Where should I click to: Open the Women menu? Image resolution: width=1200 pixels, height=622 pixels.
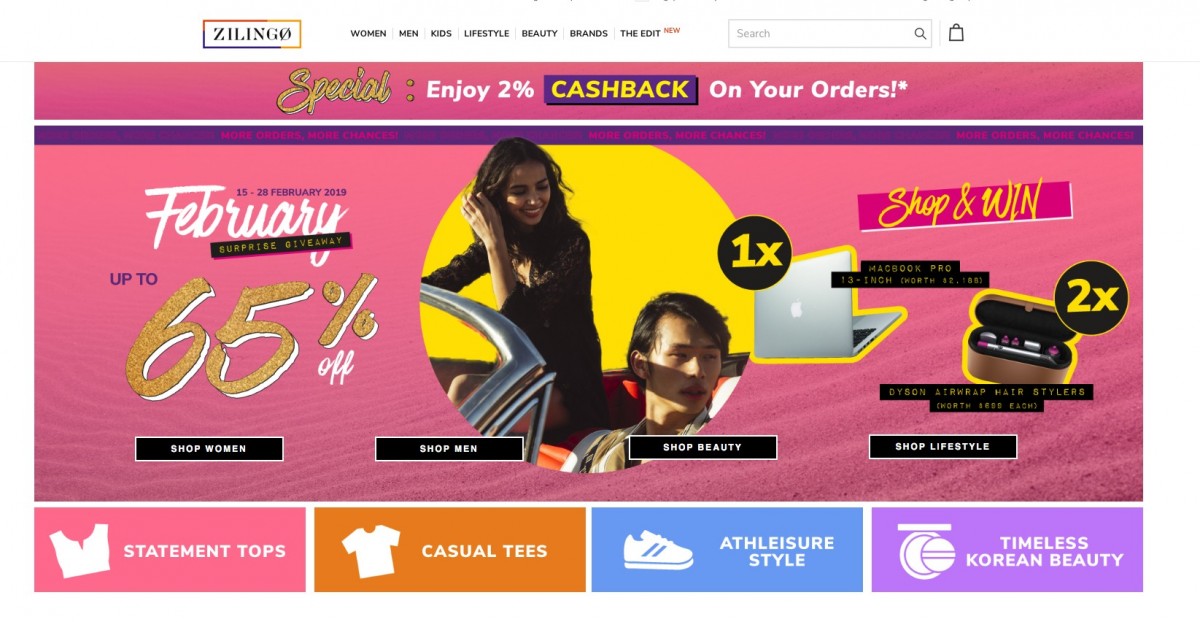coord(368,34)
